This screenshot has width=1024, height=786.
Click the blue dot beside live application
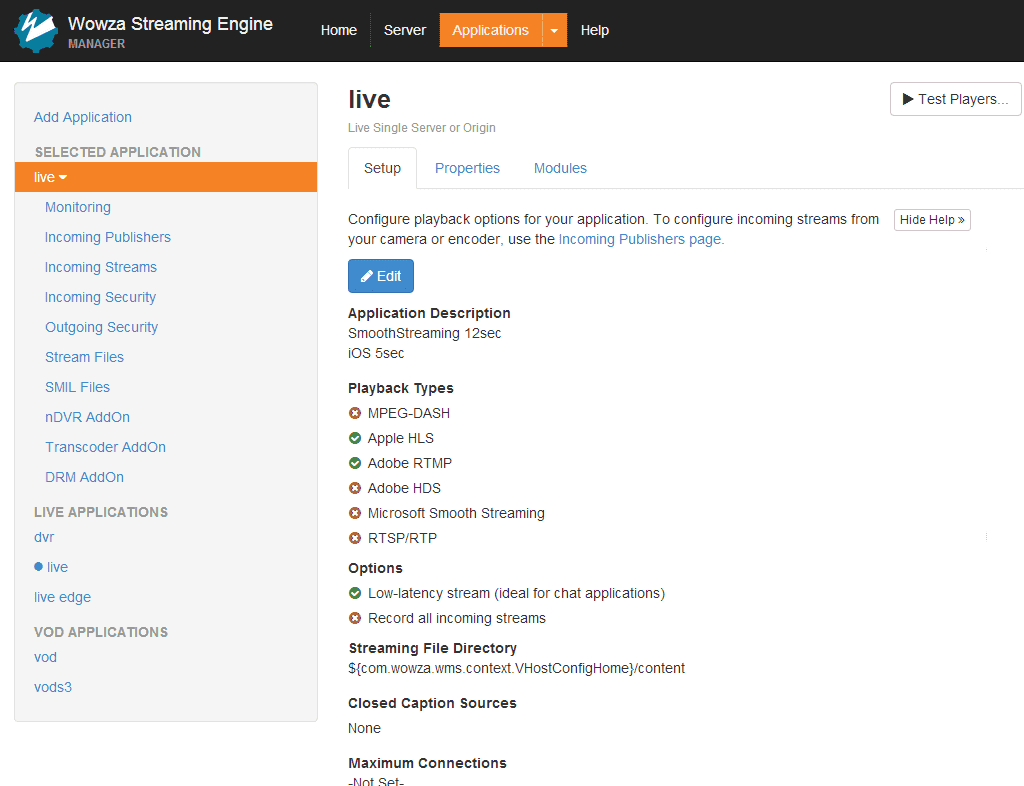pos(39,567)
